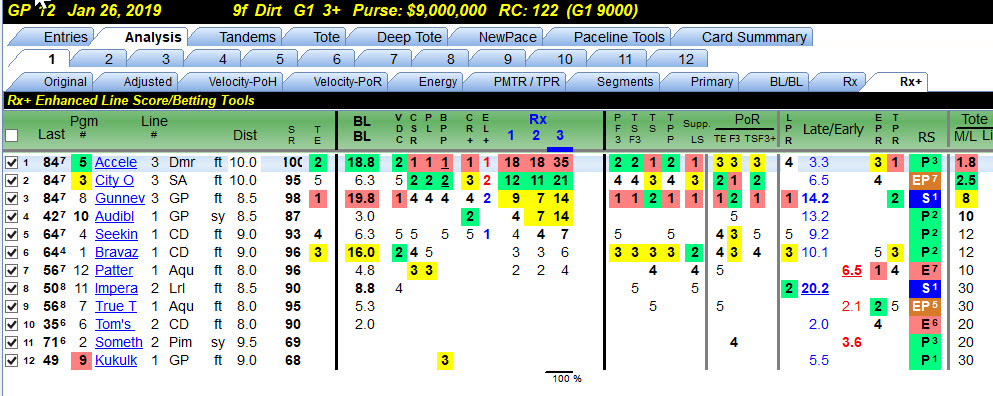Open horse link Tom's
Viewport: 993px width, 396px height.
tap(114, 325)
